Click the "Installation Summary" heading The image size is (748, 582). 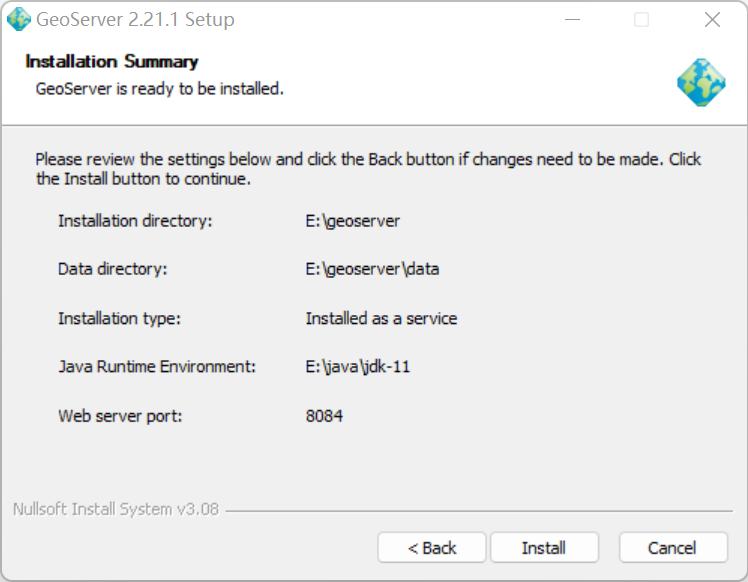point(112,62)
